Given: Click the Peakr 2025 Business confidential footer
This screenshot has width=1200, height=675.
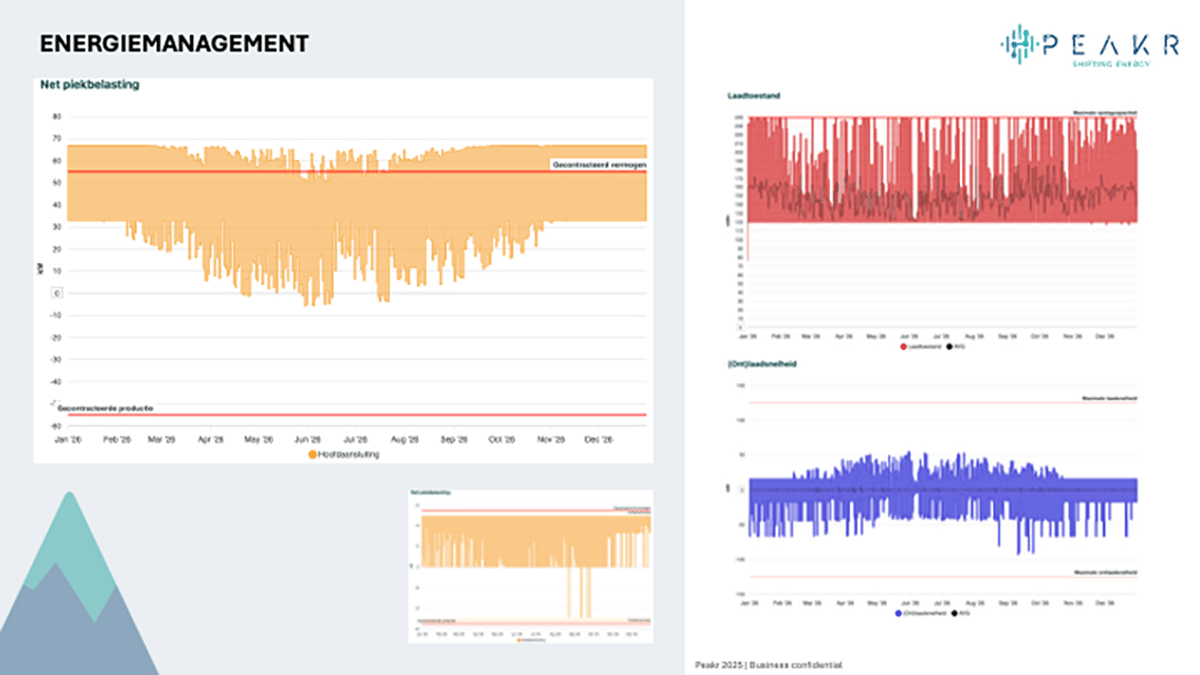Looking at the screenshot, I should [769, 664].
